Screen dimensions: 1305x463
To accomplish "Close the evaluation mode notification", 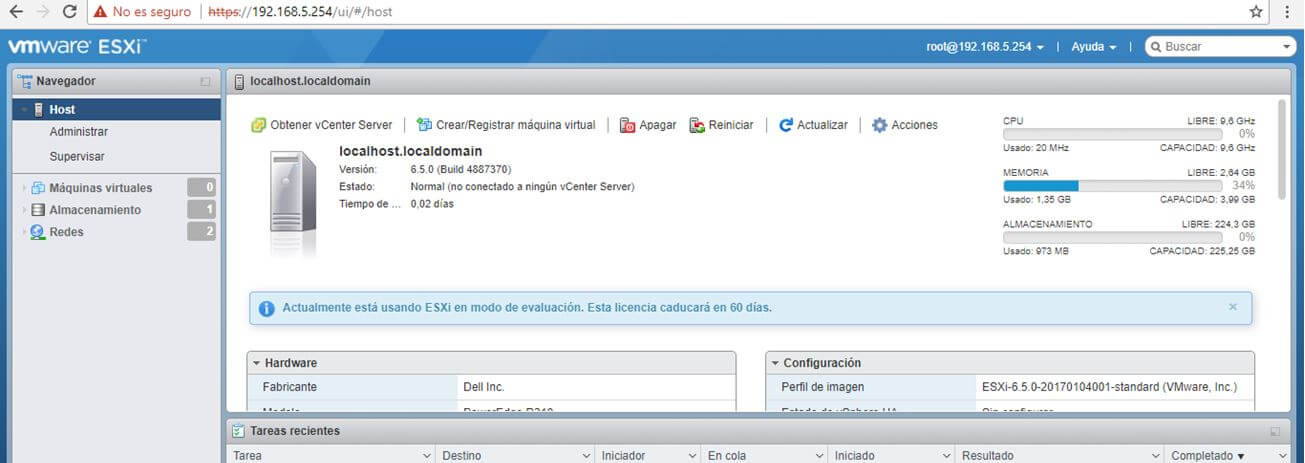I will coord(1232,307).
